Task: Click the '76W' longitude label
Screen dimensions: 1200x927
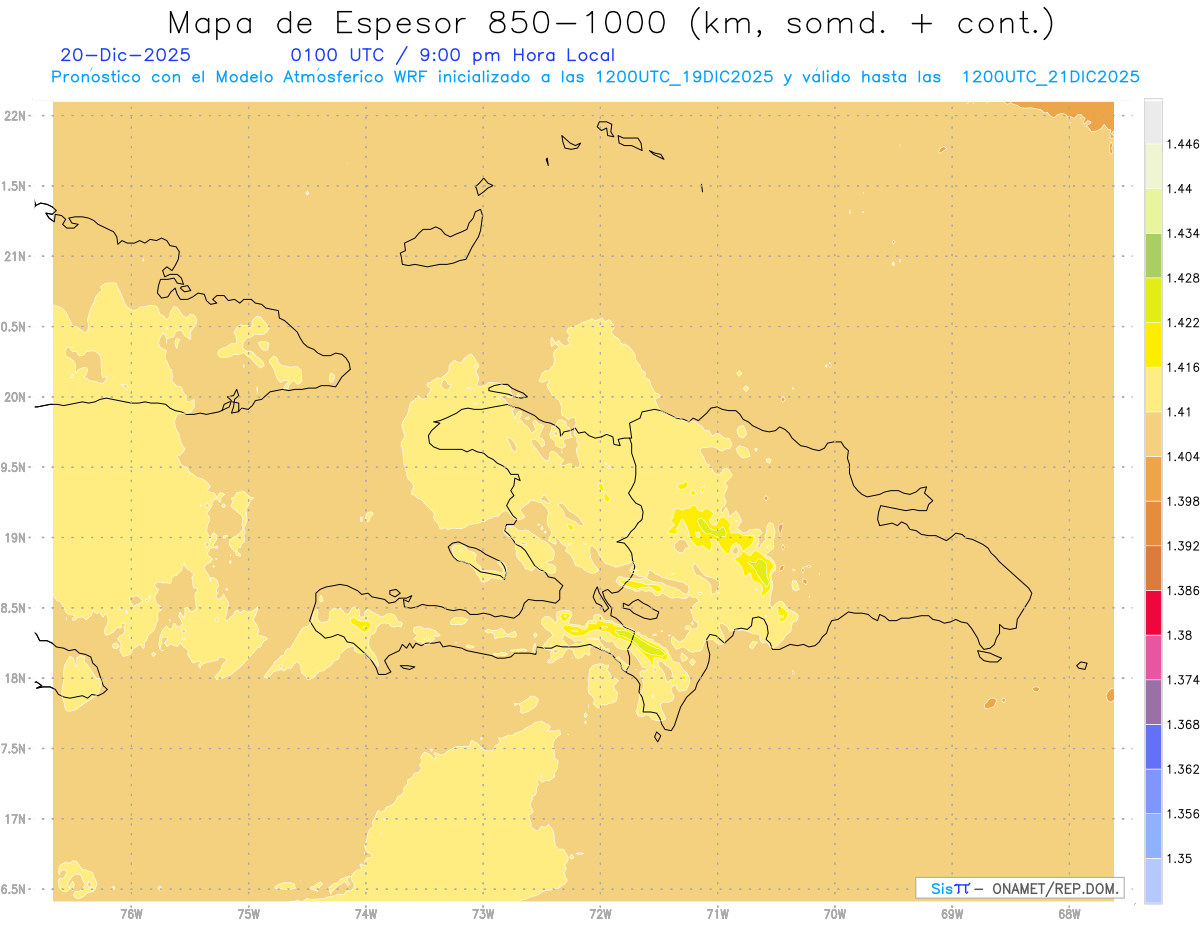Action: click(131, 914)
